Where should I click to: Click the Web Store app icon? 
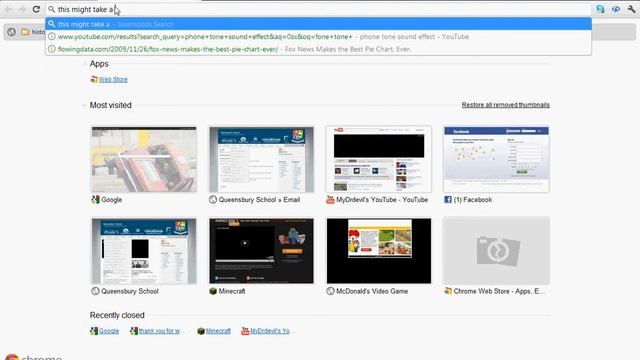[x=94, y=79]
